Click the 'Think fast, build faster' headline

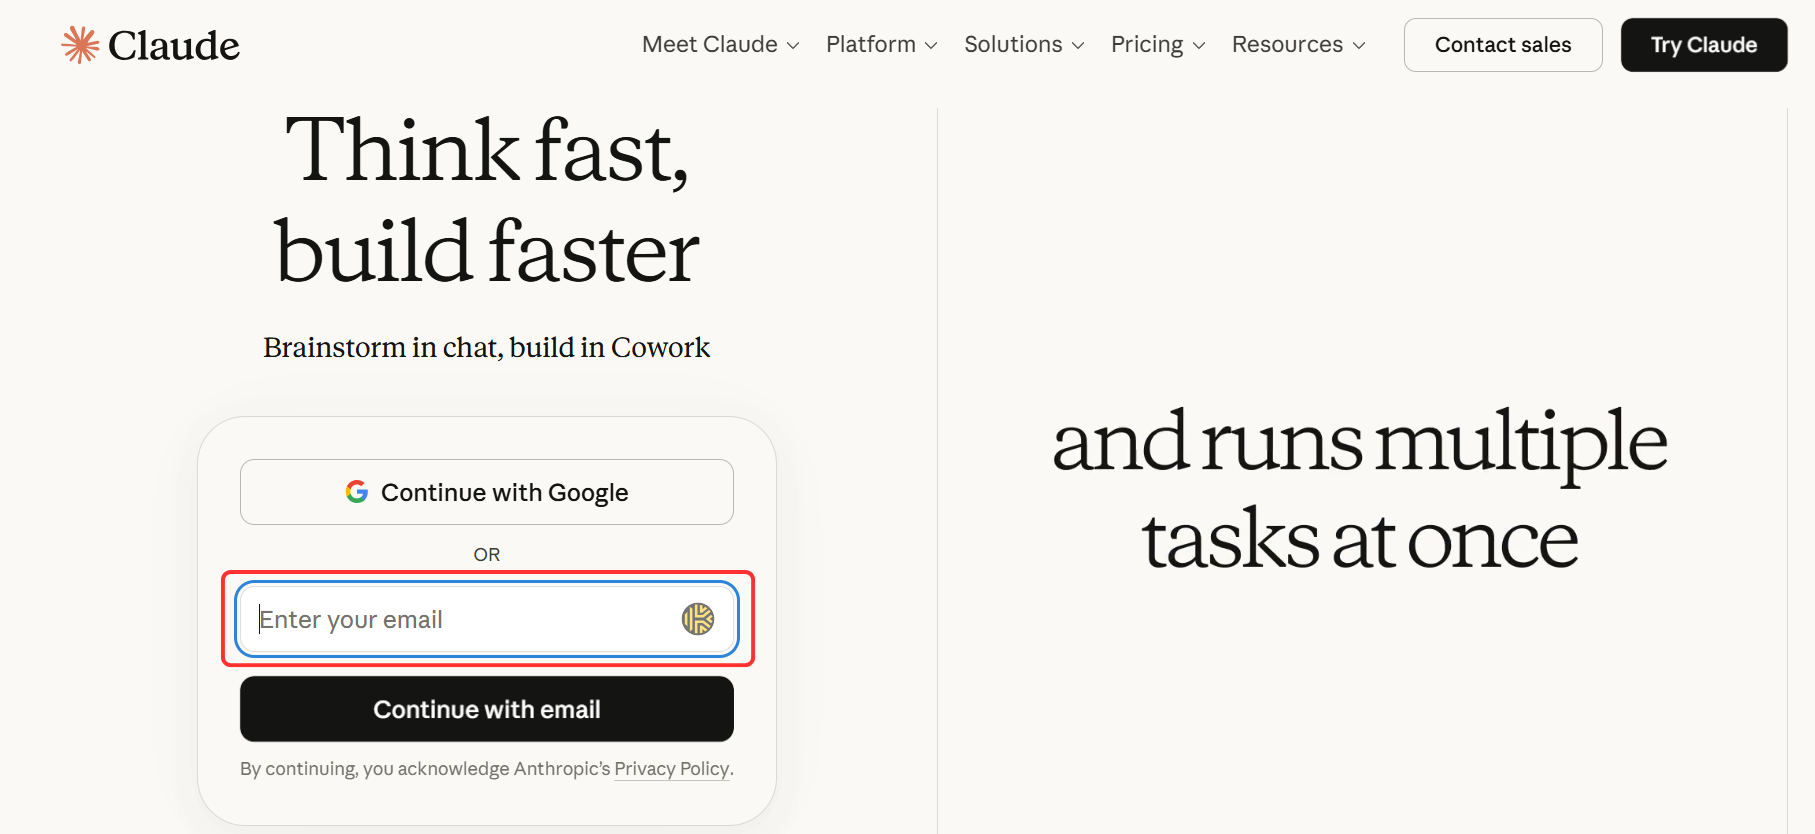pos(487,199)
